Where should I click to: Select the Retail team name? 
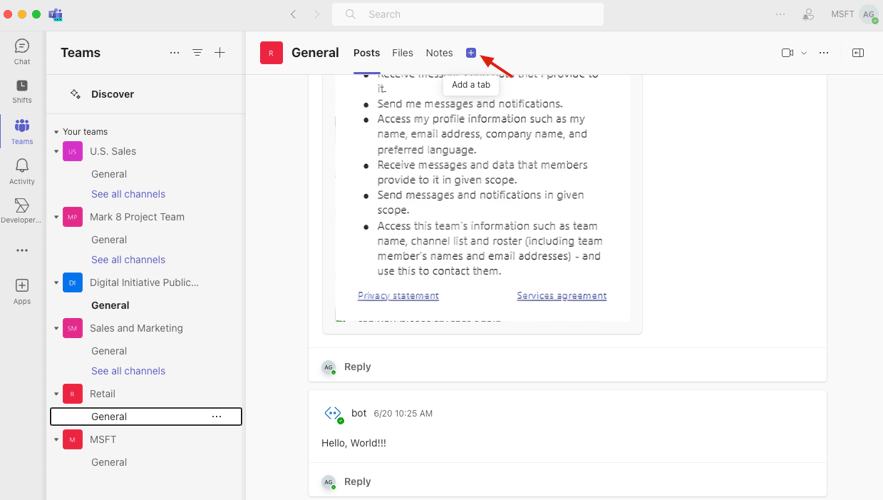102,394
